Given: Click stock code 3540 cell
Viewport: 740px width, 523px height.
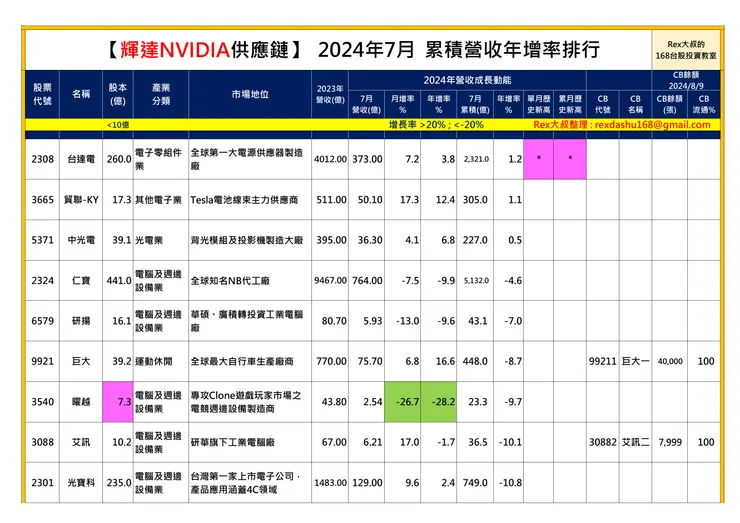Looking at the screenshot, I should coord(42,402).
